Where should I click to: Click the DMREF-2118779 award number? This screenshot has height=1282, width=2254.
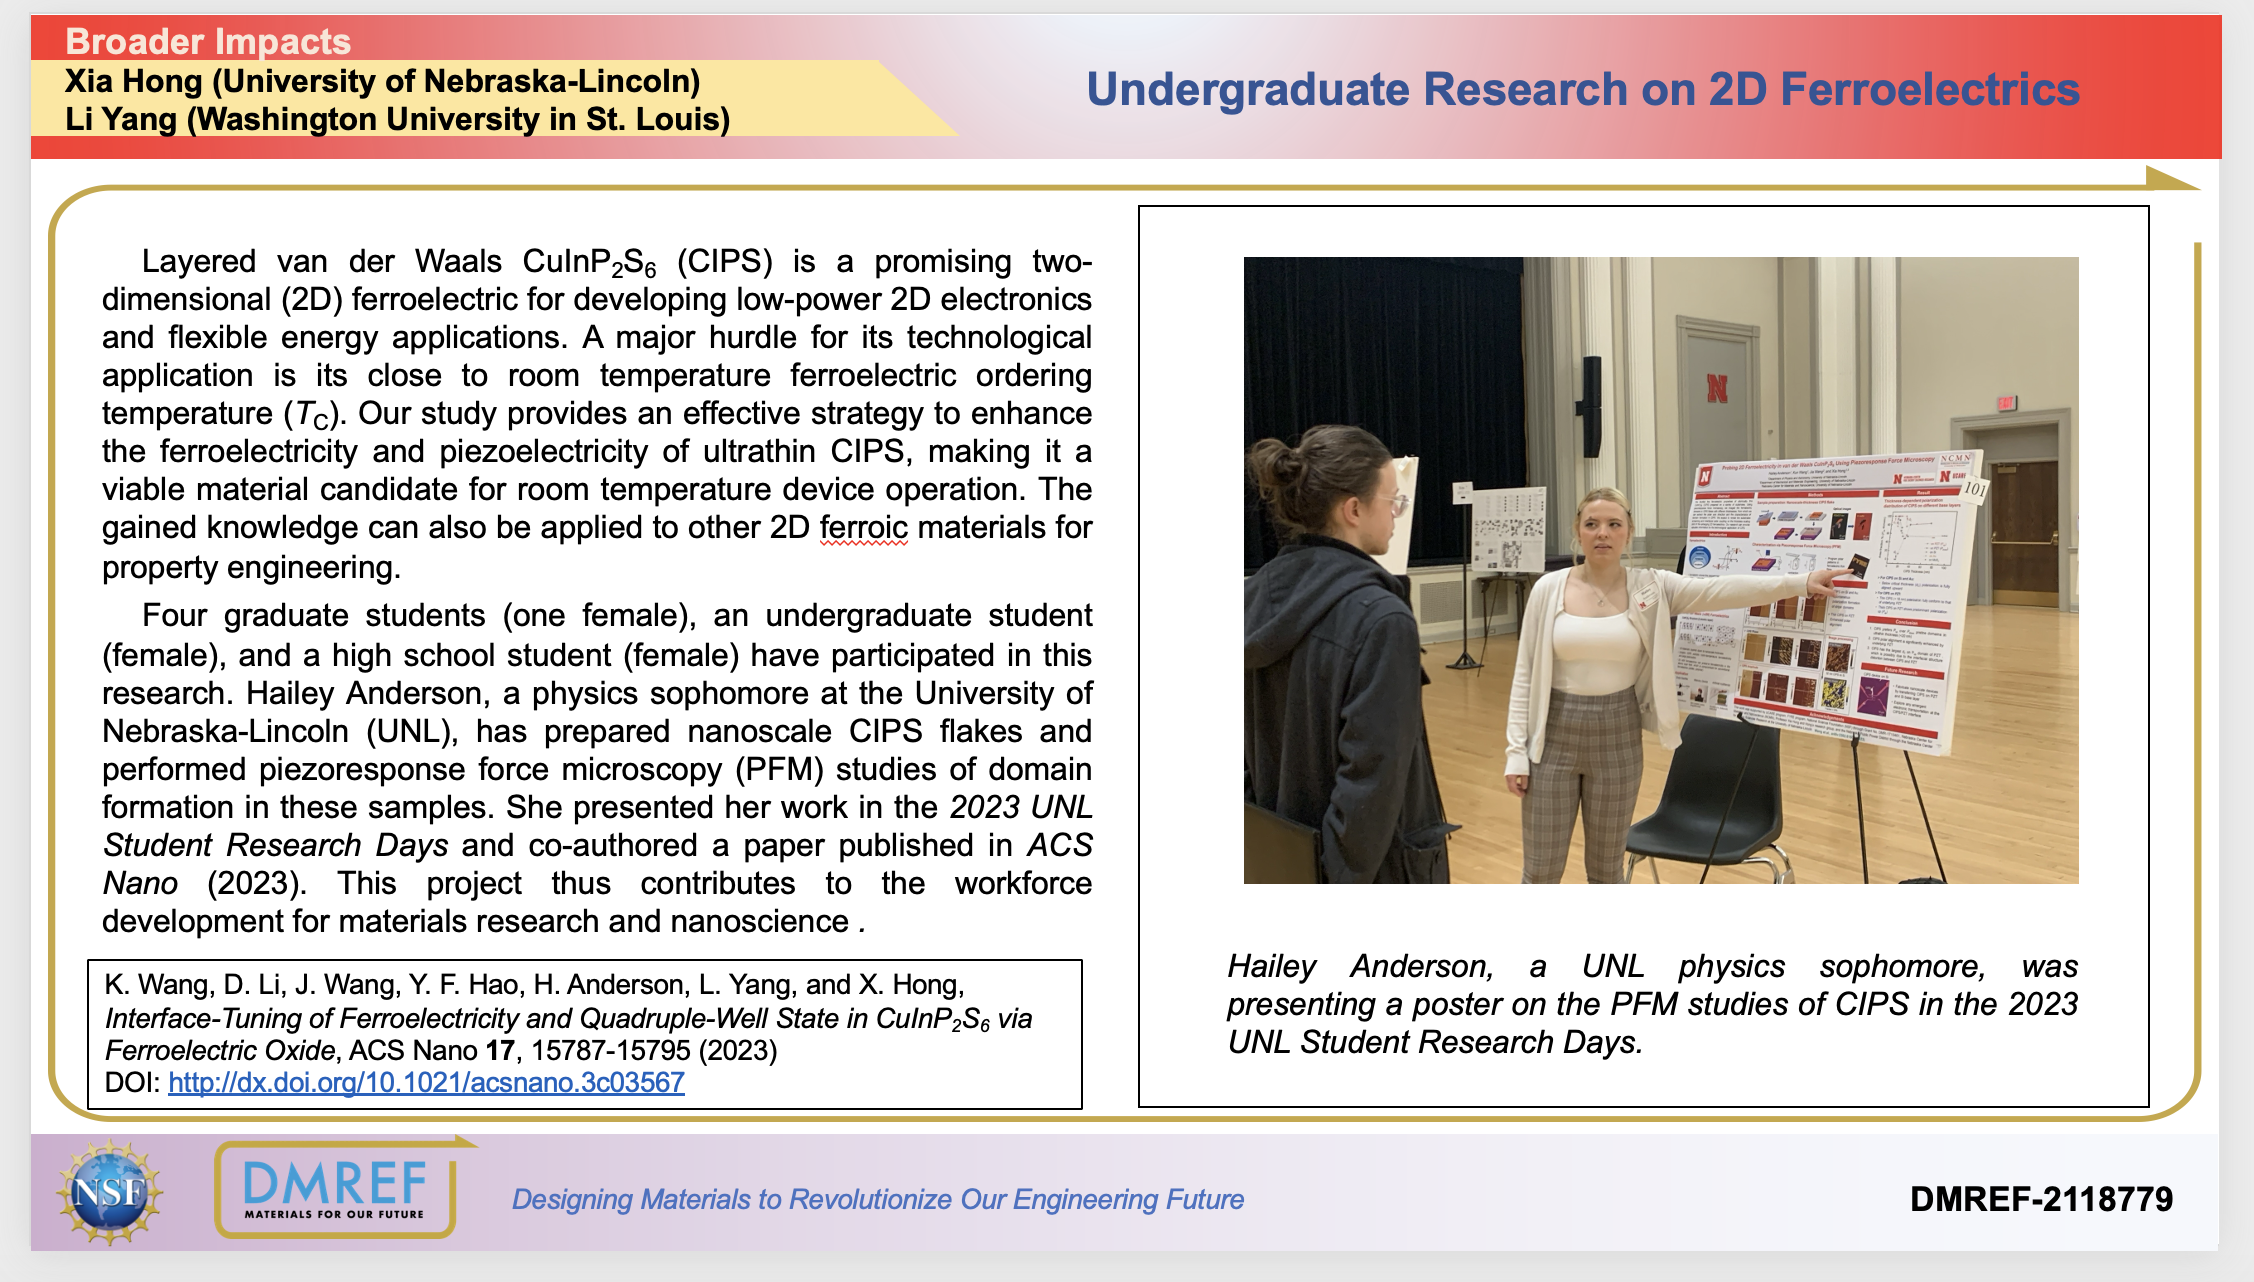coord(2040,1199)
